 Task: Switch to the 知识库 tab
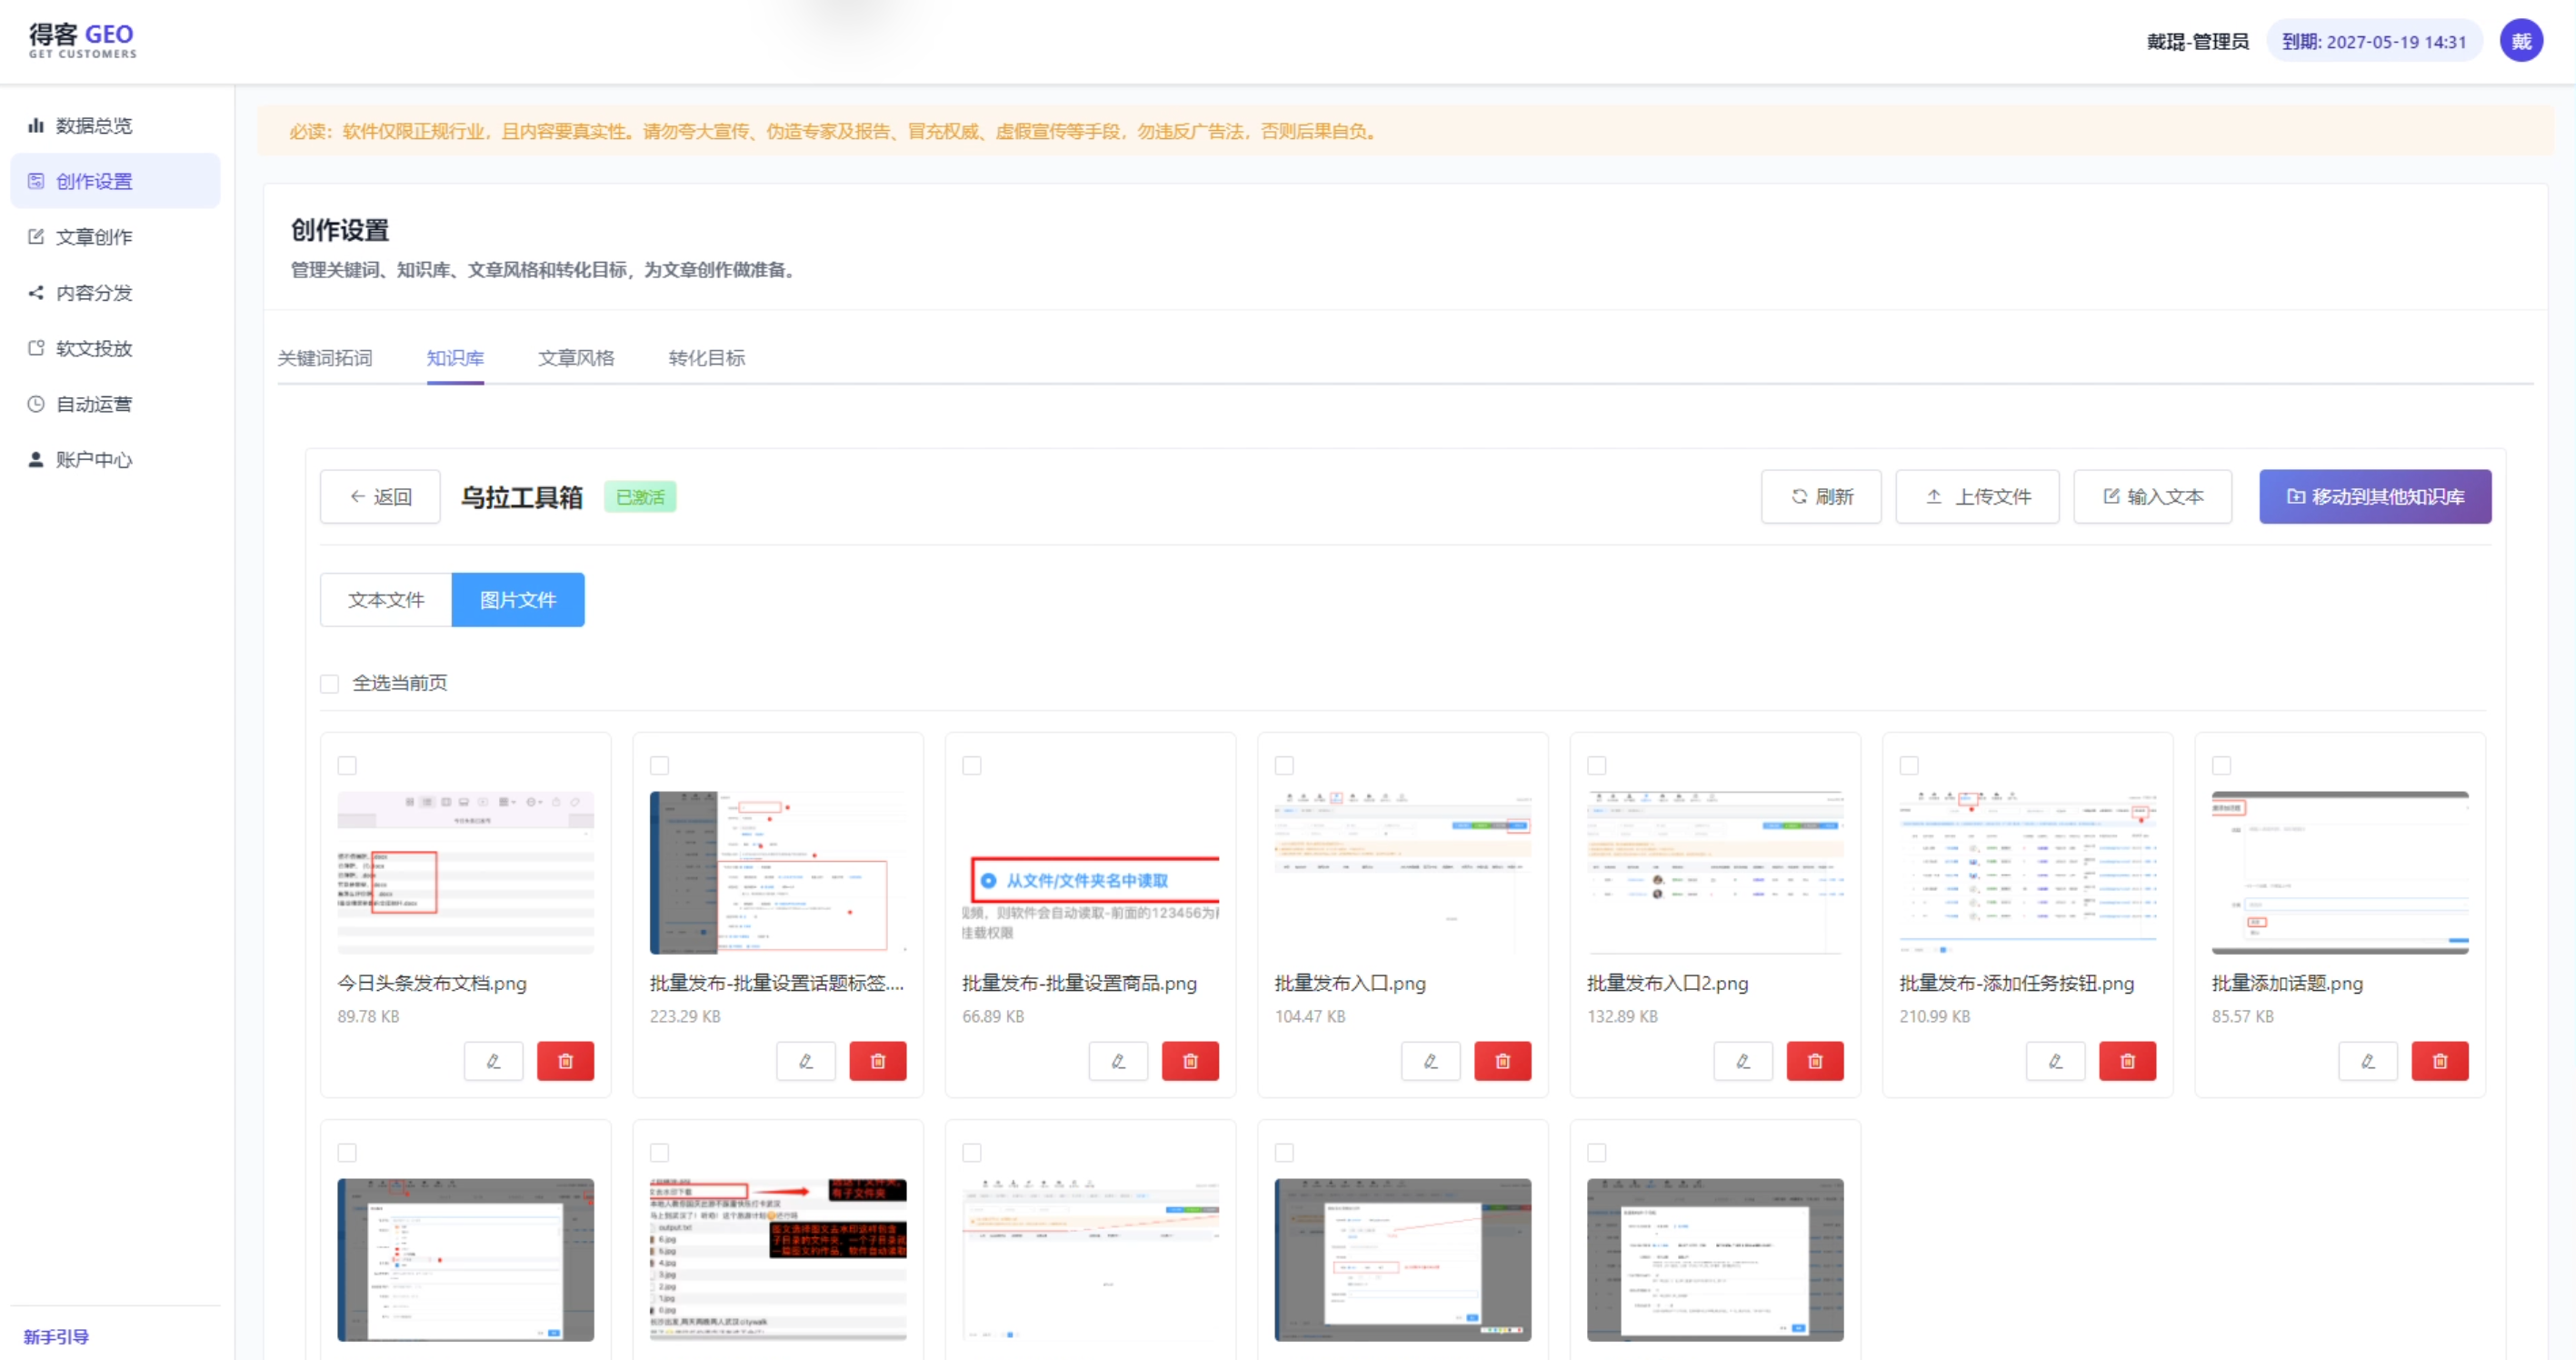(455, 358)
